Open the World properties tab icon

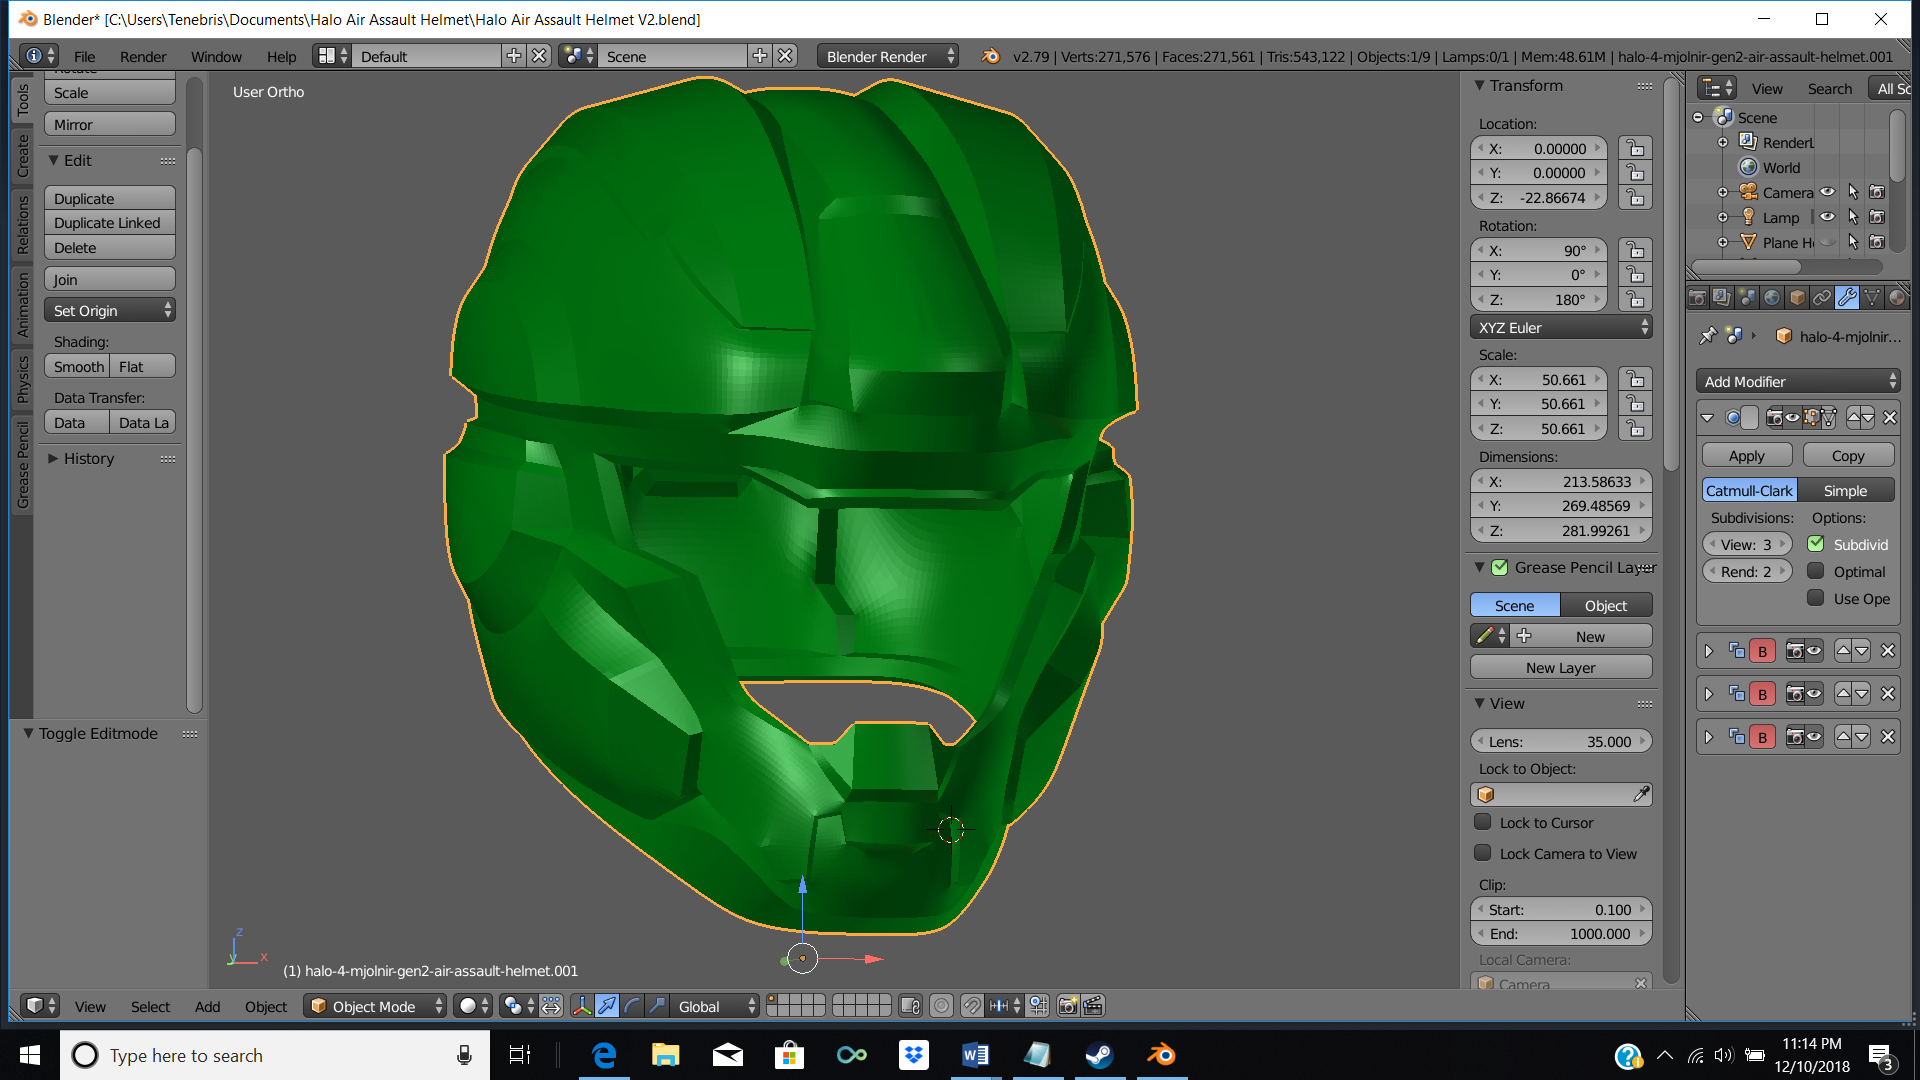1772,297
